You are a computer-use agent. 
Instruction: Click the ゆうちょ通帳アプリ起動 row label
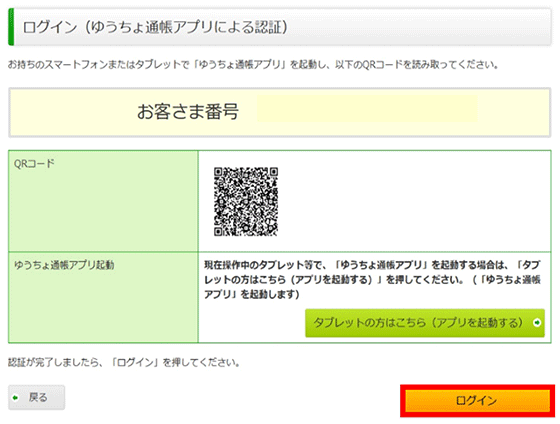pyautogui.click(x=64, y=265)
